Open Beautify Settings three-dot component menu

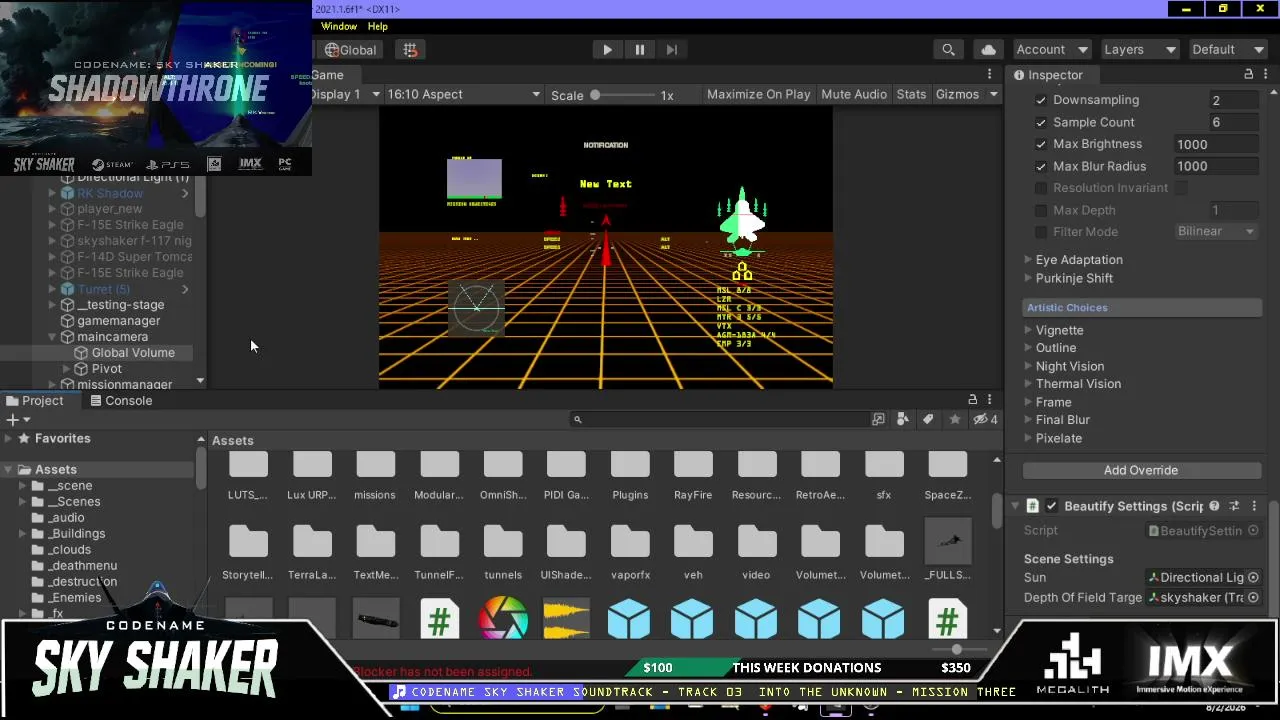[x=1254, y=506]
